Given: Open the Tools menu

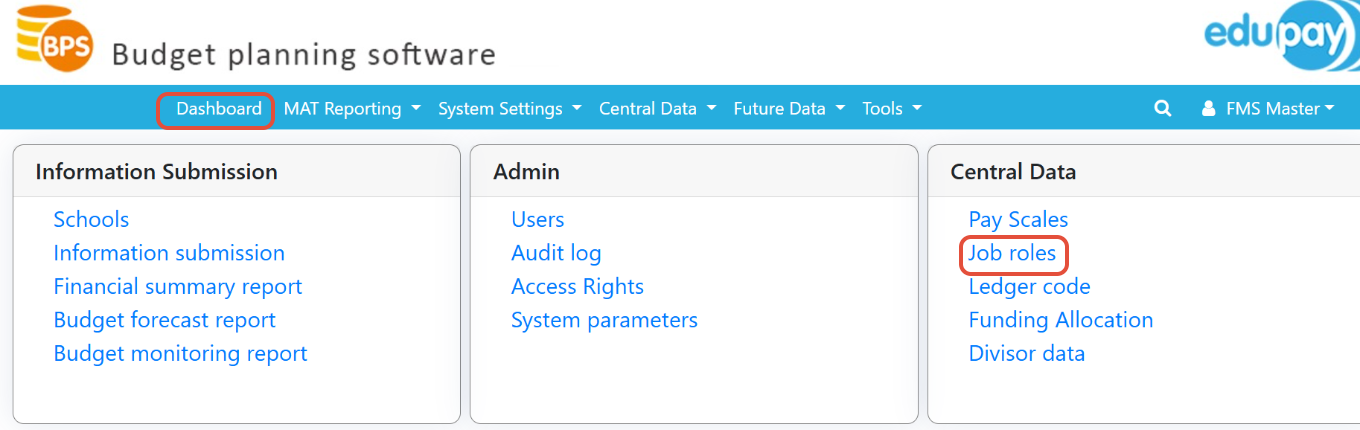Looking at the screenshot, I should [x=892, y=109].
